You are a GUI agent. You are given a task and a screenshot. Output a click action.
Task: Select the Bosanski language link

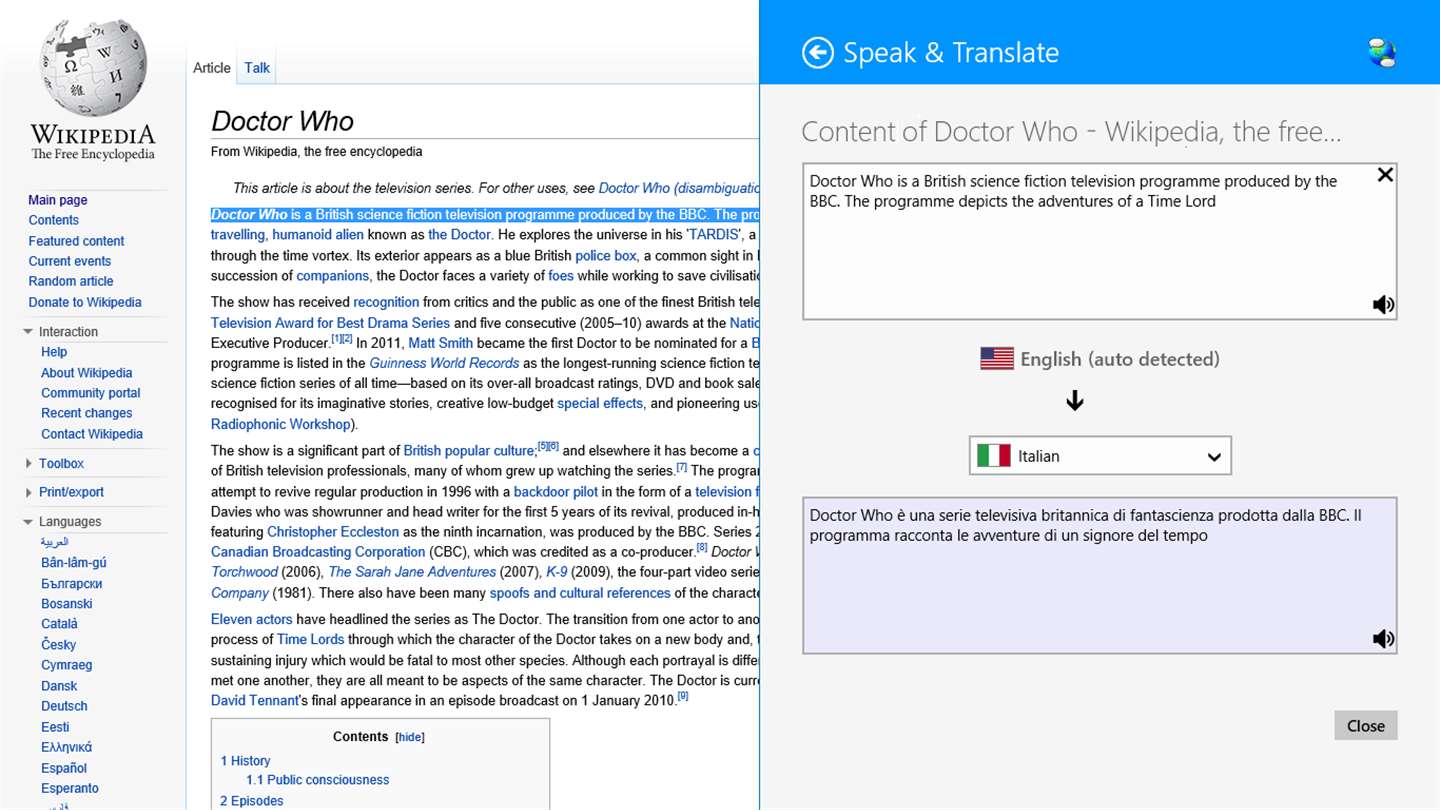click(x=67, y=604)
